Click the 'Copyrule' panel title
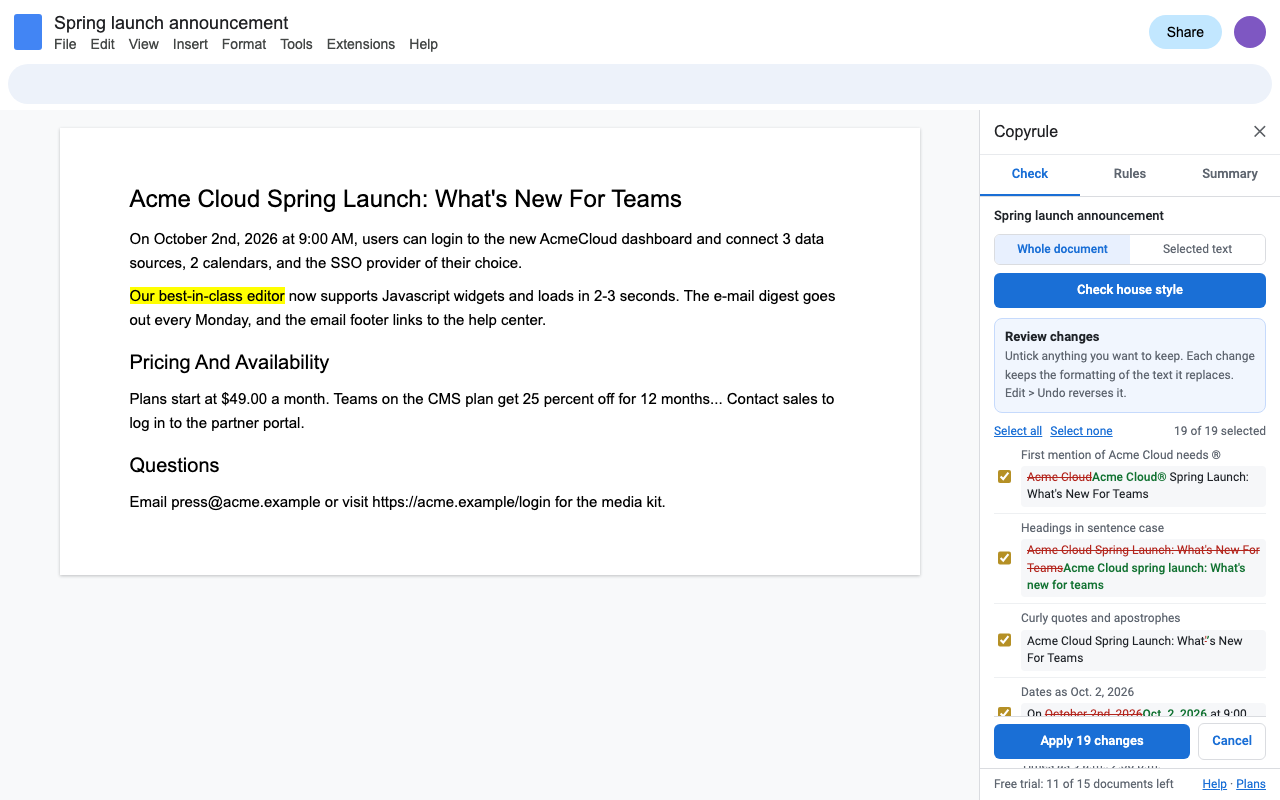This screenshot has height=800, width=1280. [1026, 132]
